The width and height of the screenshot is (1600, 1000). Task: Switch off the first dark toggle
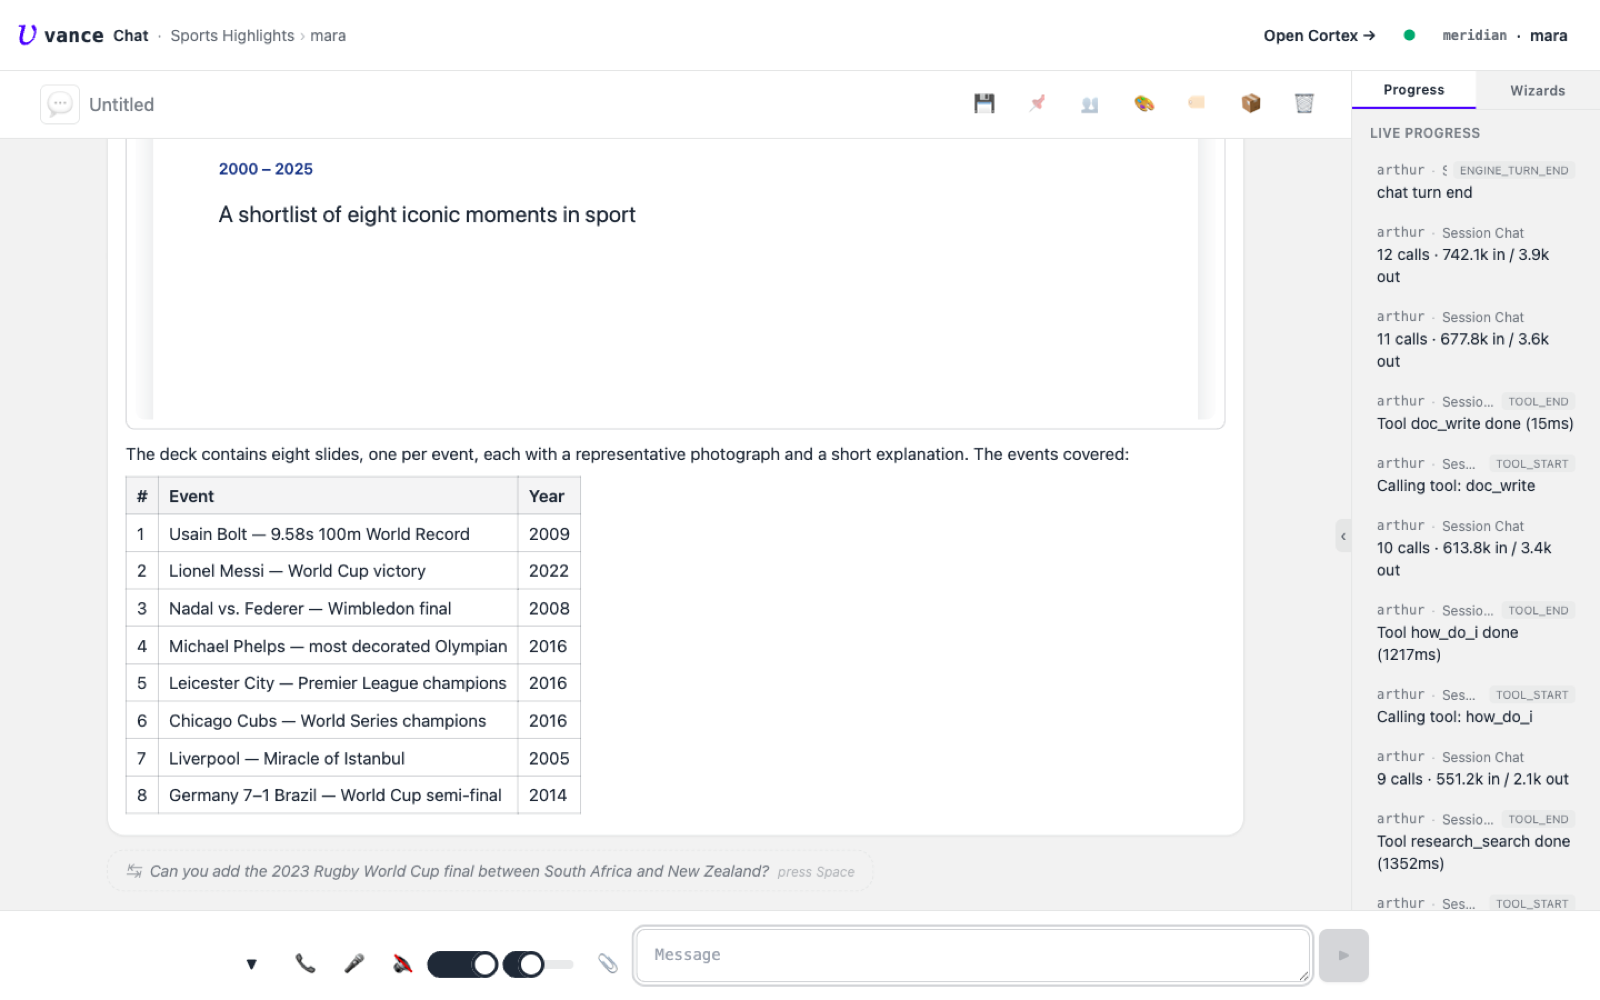[x=463, y=964]
